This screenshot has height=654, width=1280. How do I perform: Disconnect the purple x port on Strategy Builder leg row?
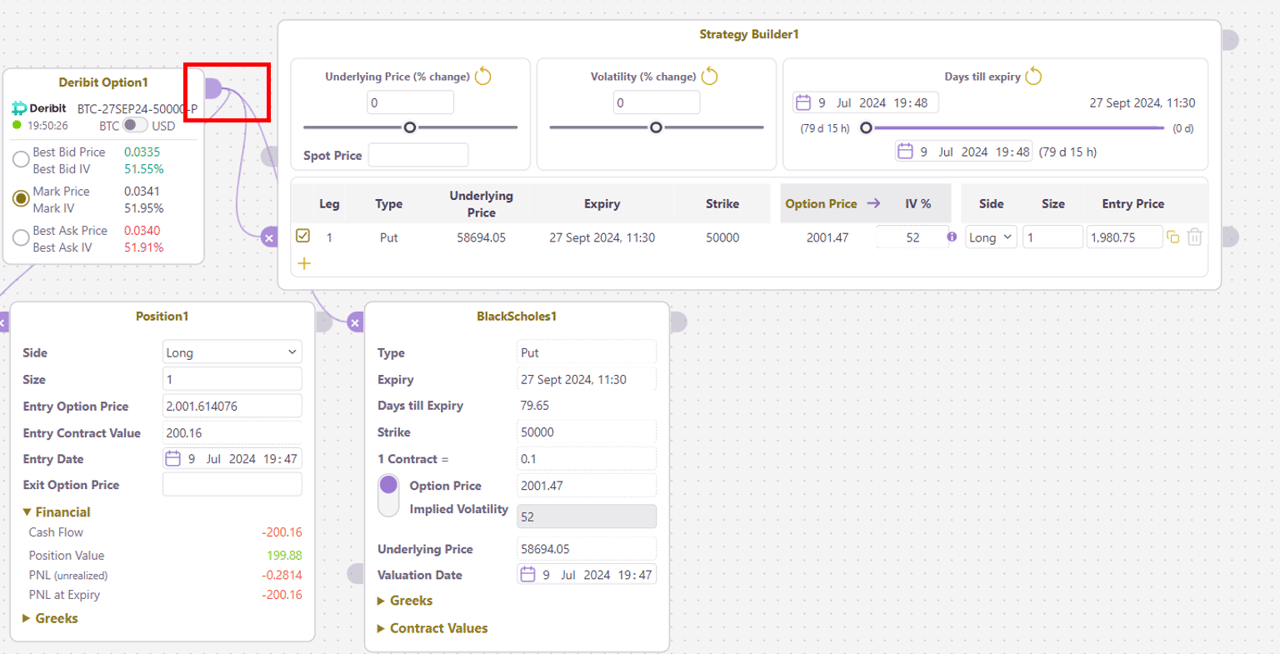point(269,237)
